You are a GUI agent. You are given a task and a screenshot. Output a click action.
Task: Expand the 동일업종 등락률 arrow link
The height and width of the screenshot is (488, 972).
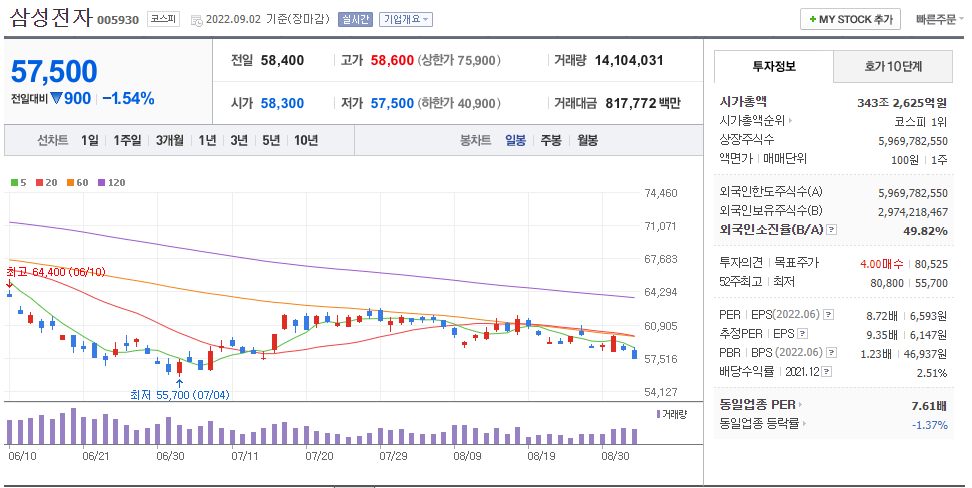(x=805, y=424)
